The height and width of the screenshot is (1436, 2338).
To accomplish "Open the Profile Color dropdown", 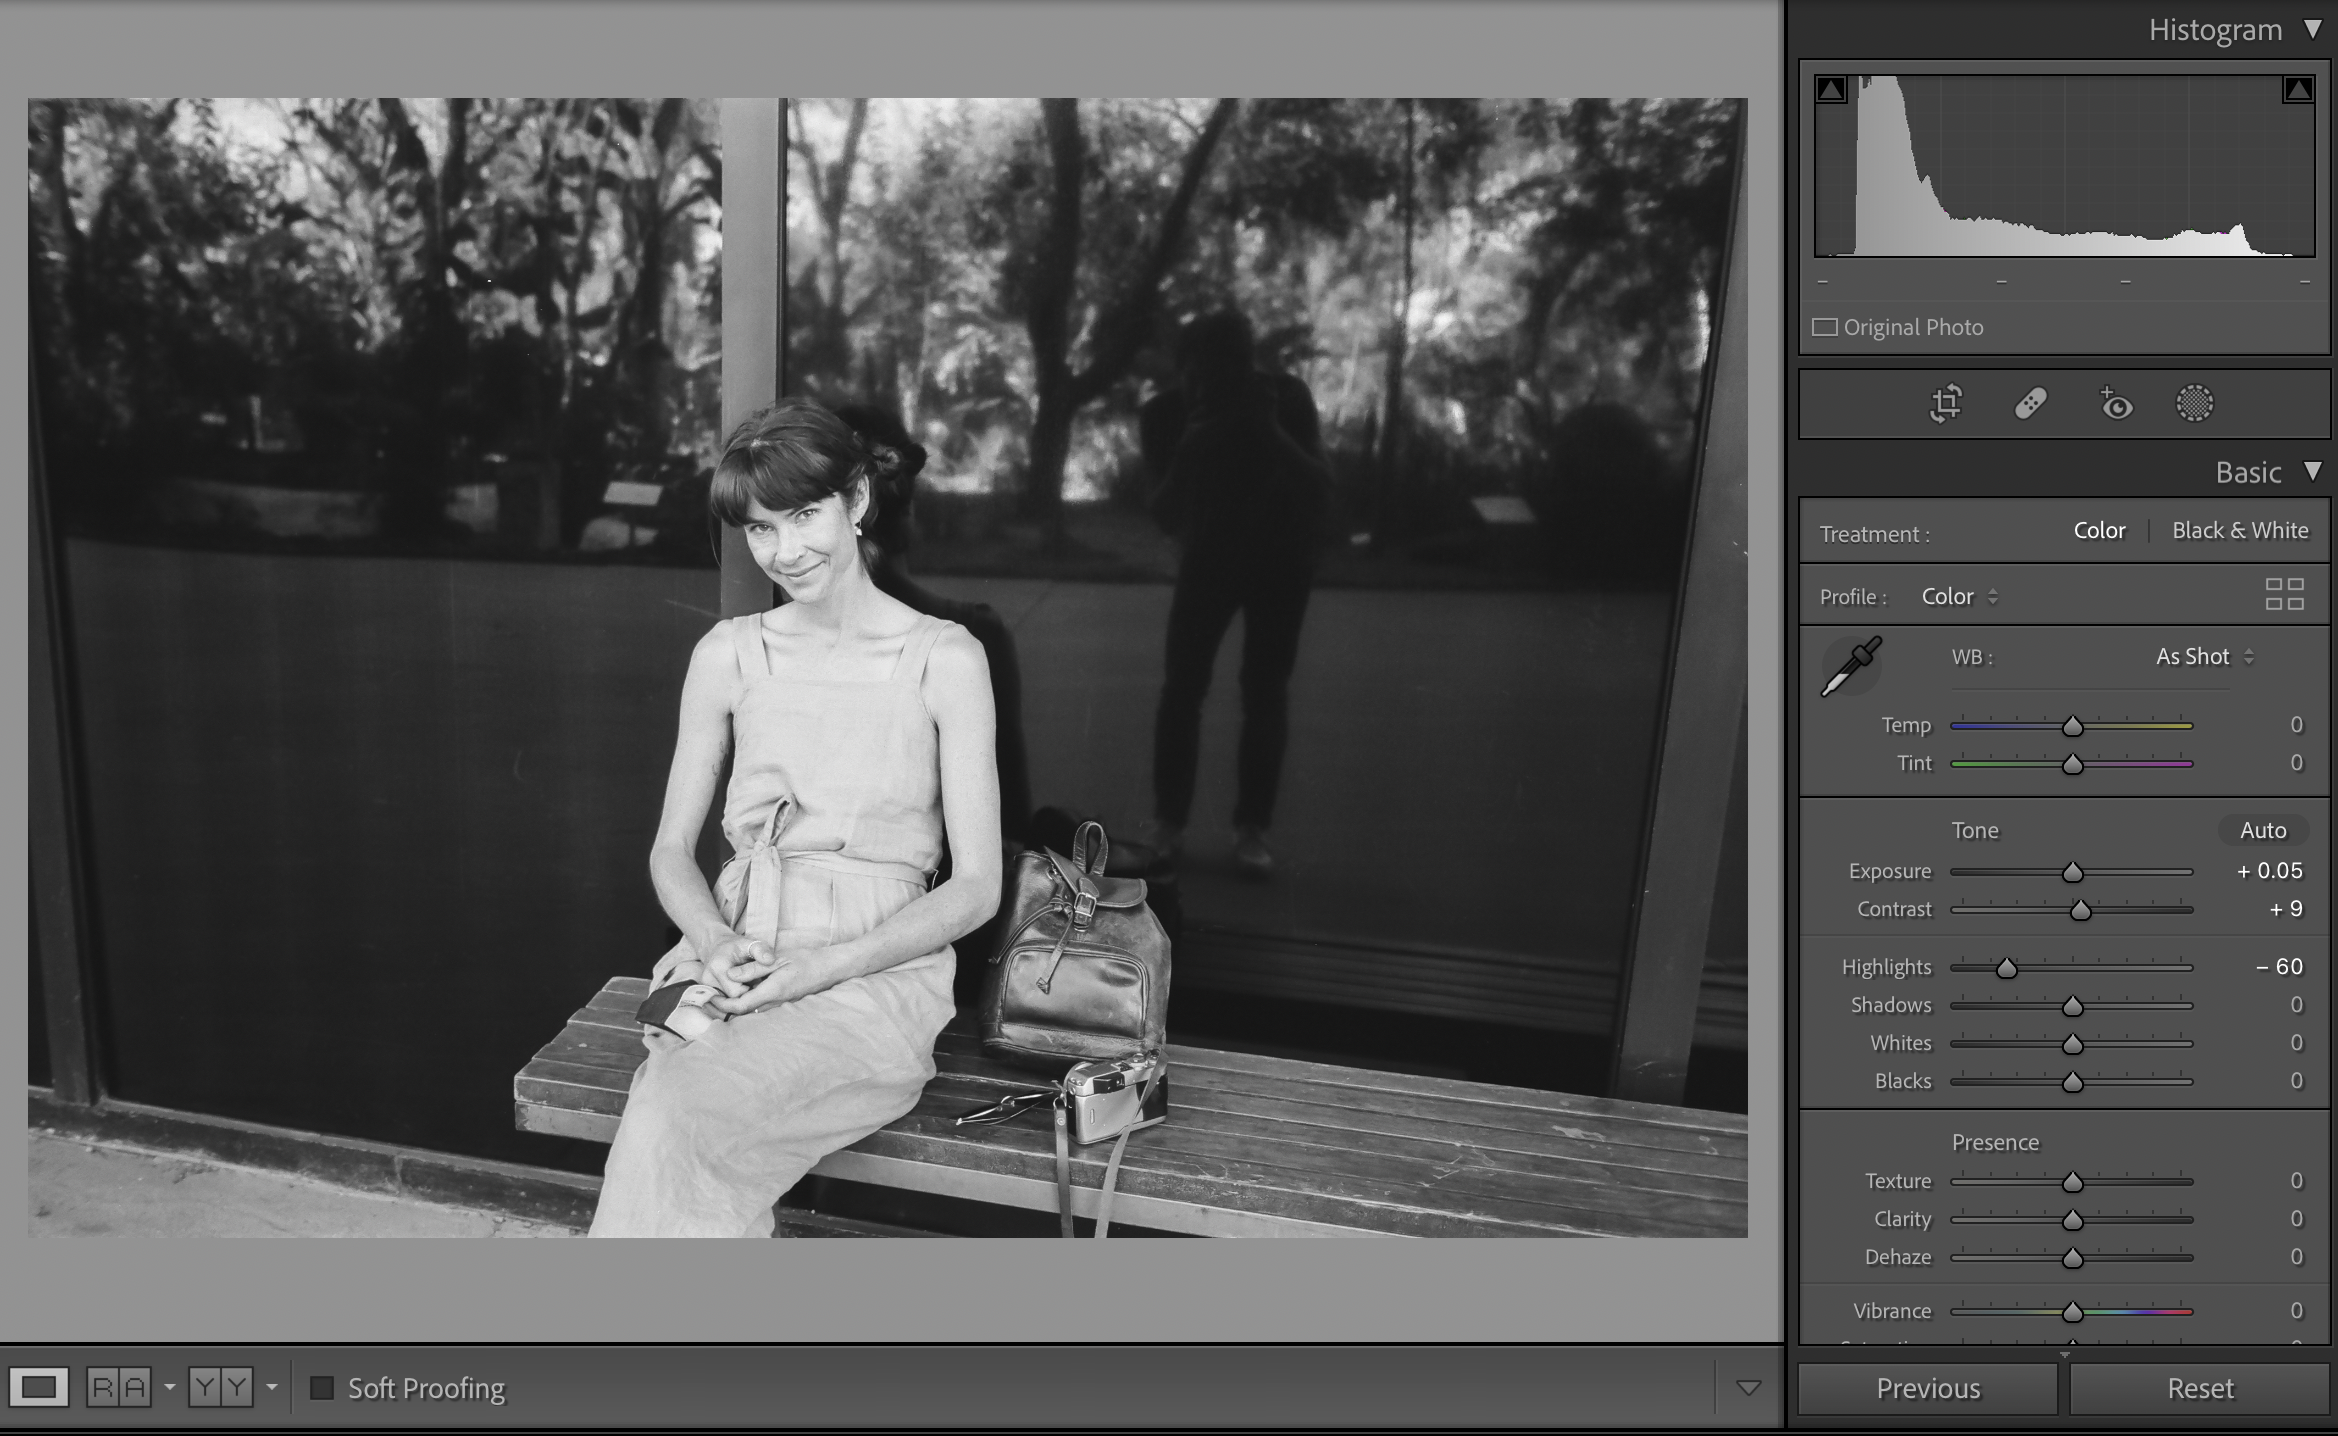I will coord(1958,597).
